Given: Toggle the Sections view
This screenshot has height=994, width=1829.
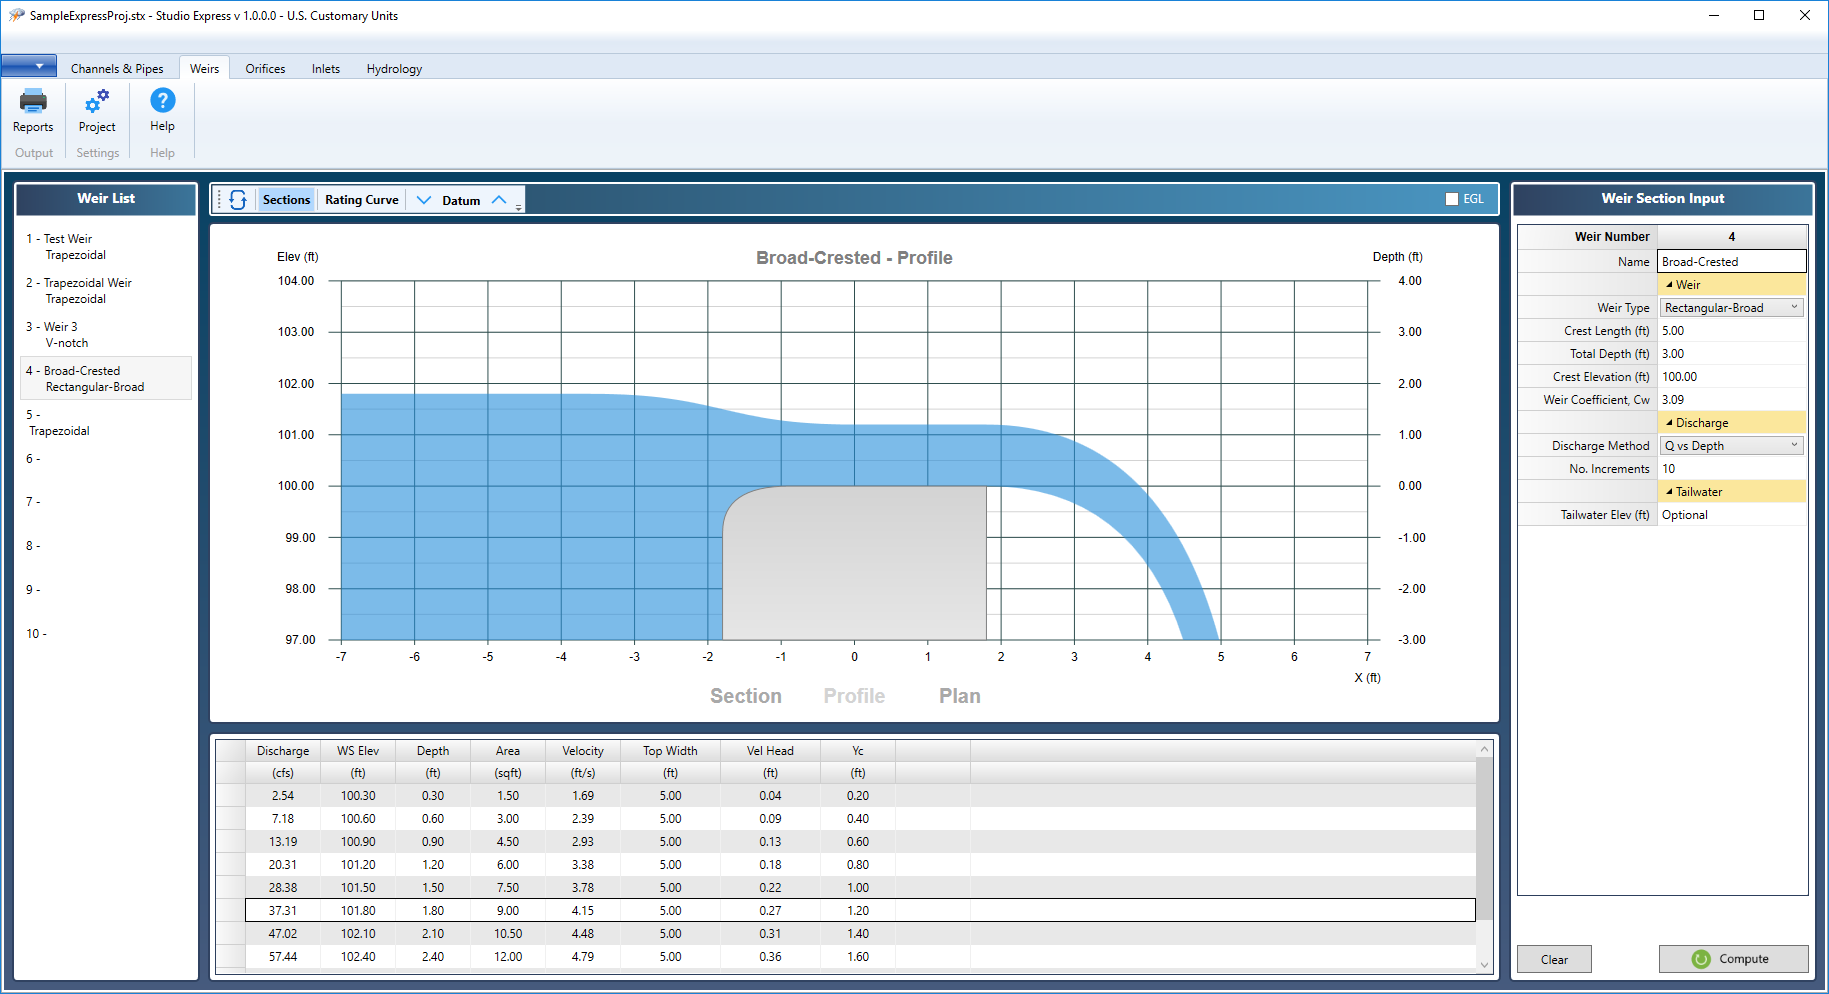Looking at the screenshot, I should coord(286,199).
